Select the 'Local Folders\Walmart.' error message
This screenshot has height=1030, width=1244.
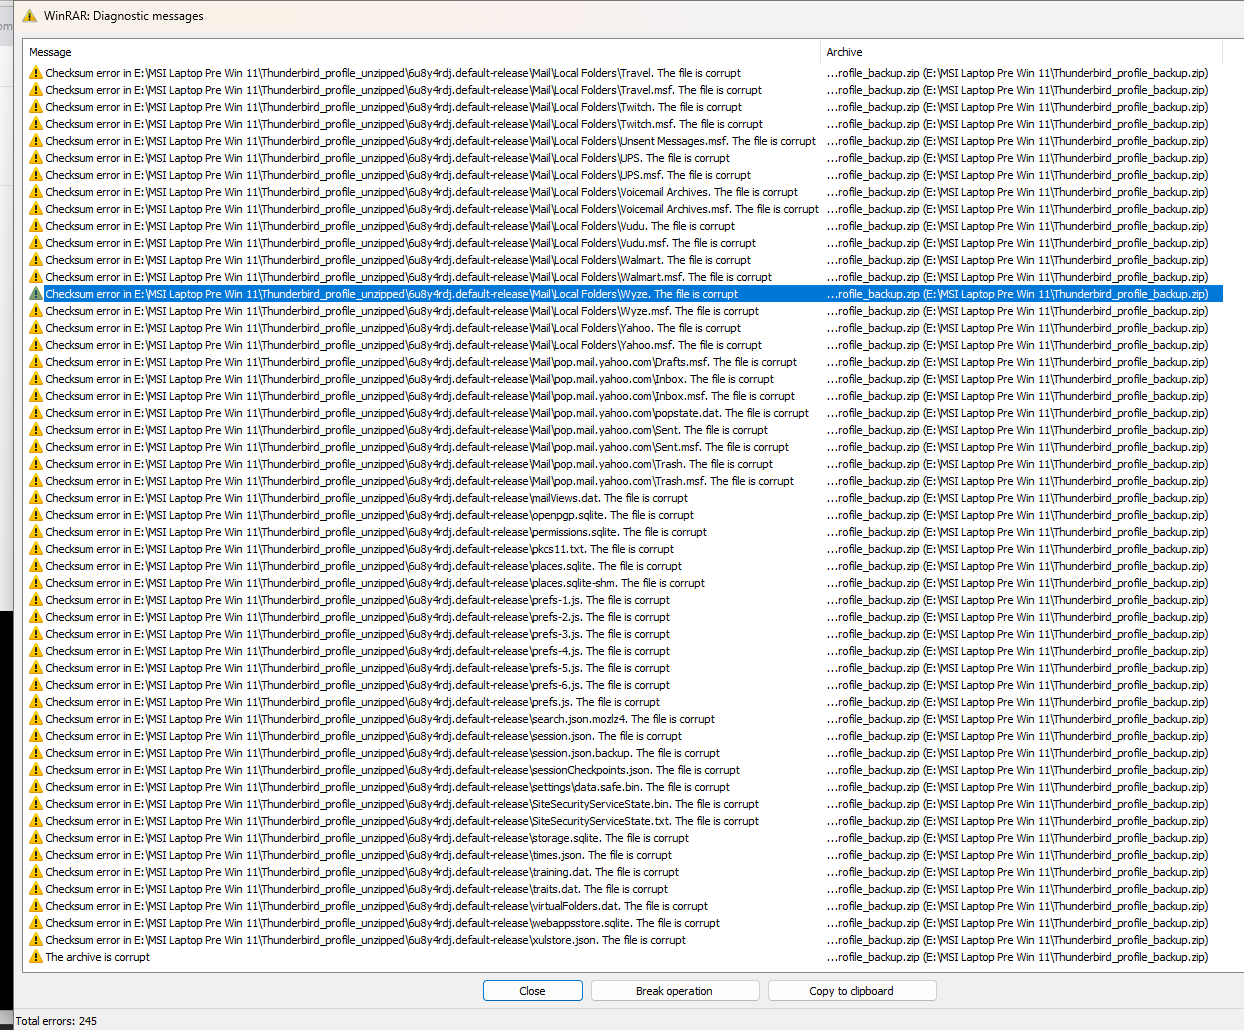(x=398, y=260)
